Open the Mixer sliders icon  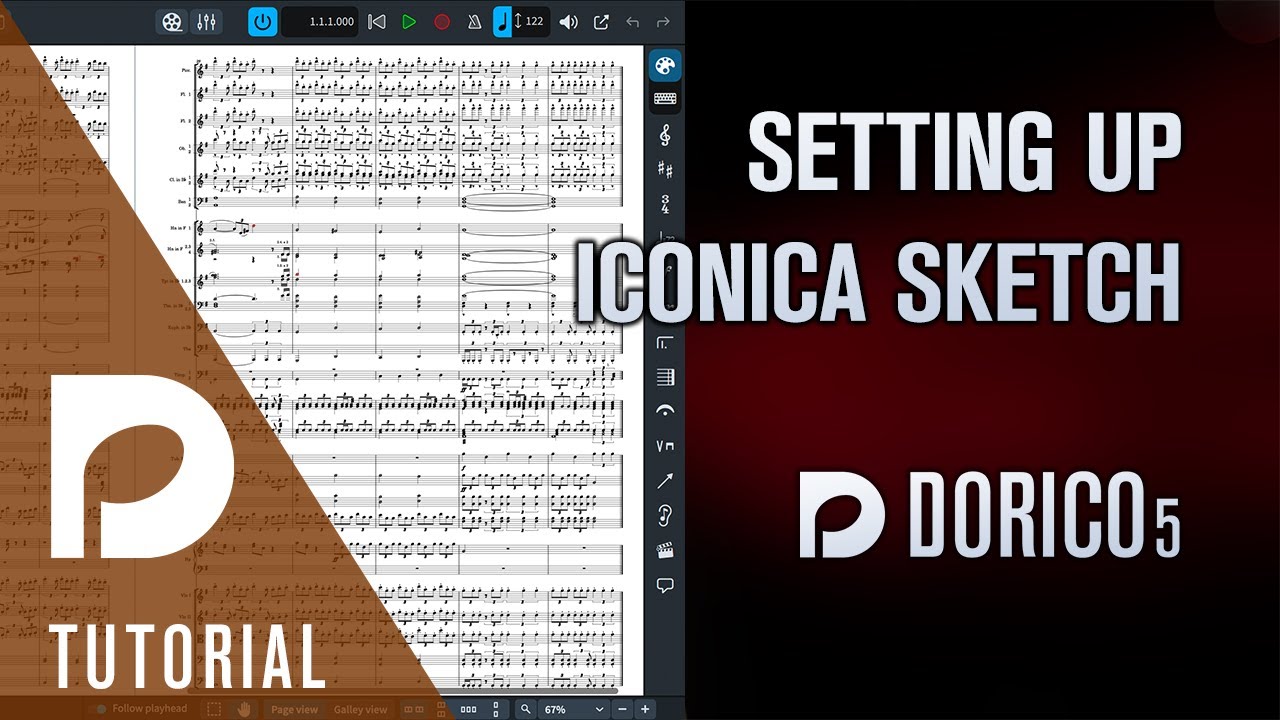coord(207,22)
